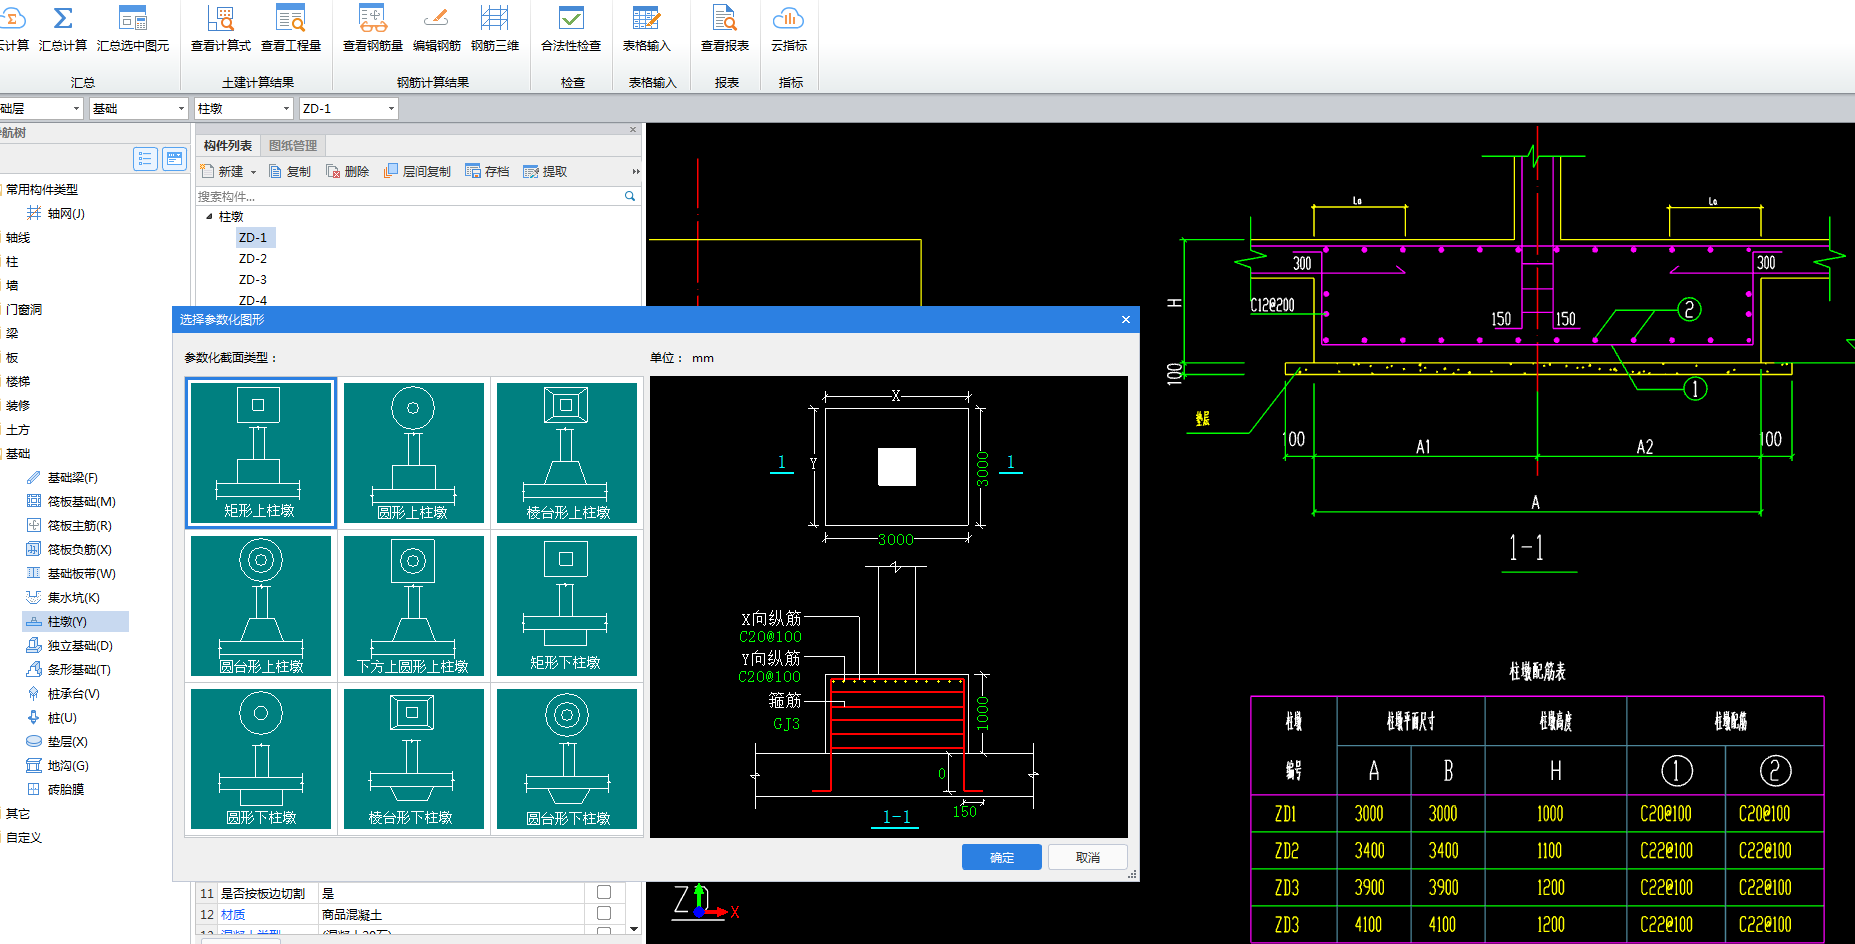The image size is (1855, 944).
Task: Choose 矩形下柱墩 section thumbnail
Action: [567, 606]
